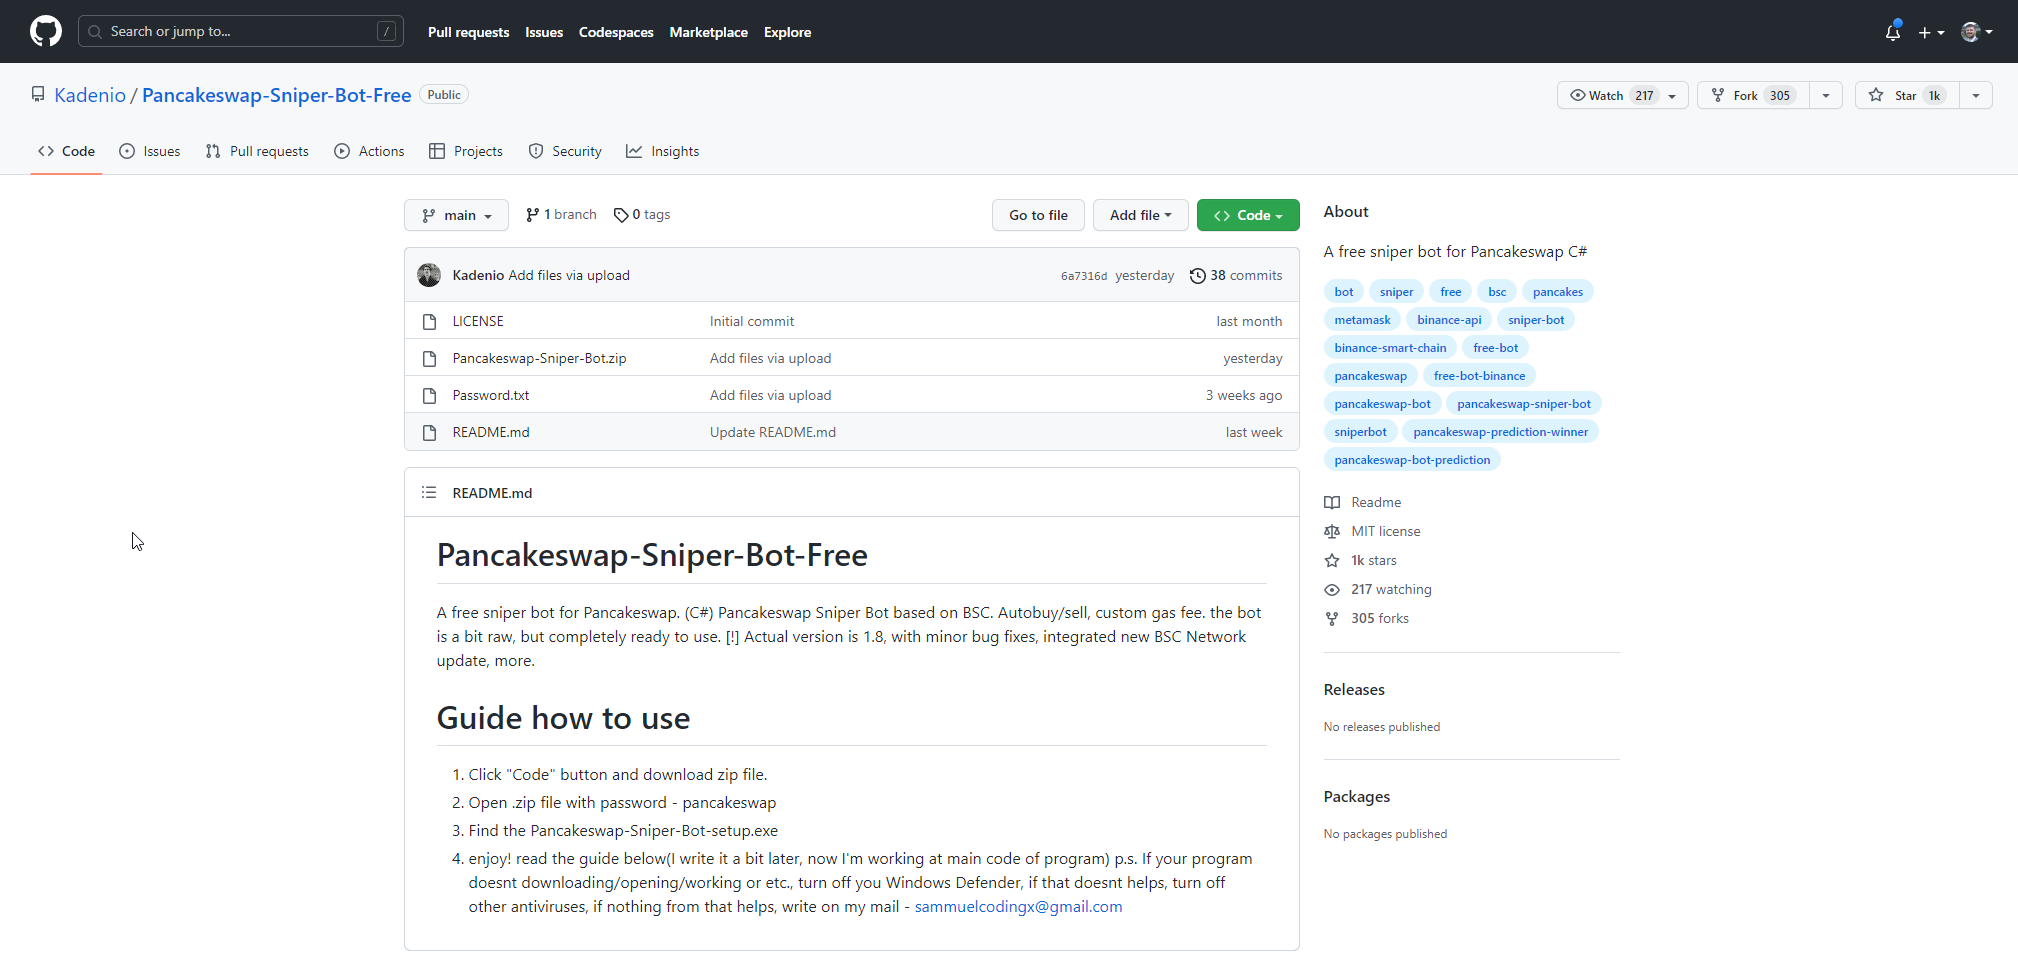
Task: Open the Kadenio owner profile link
Action: tap(90, 95)
